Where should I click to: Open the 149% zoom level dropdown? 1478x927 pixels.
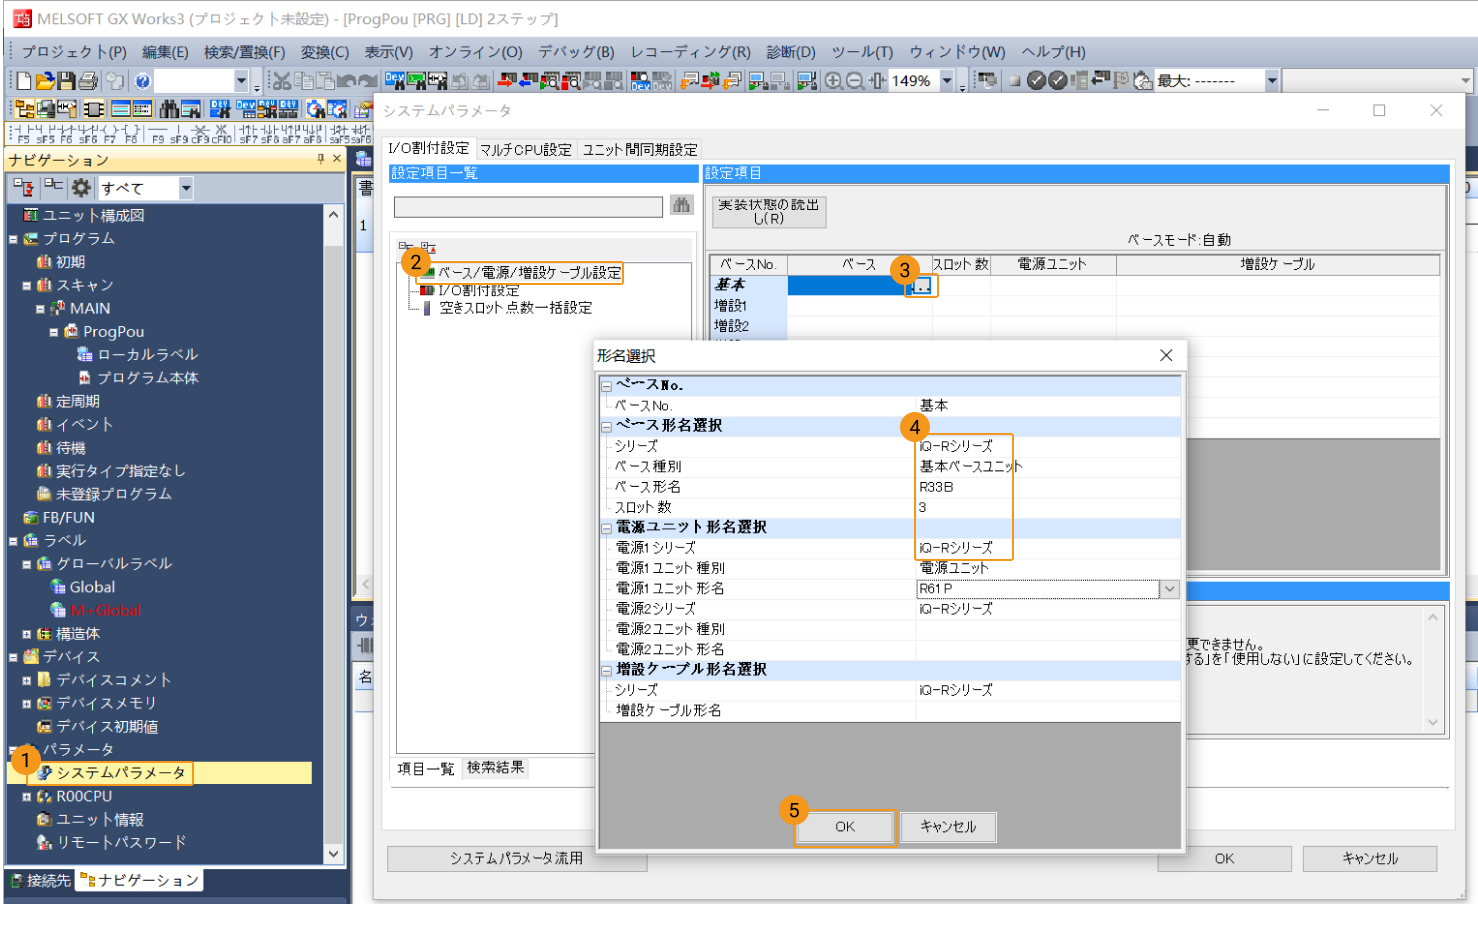tap(946, 81)
